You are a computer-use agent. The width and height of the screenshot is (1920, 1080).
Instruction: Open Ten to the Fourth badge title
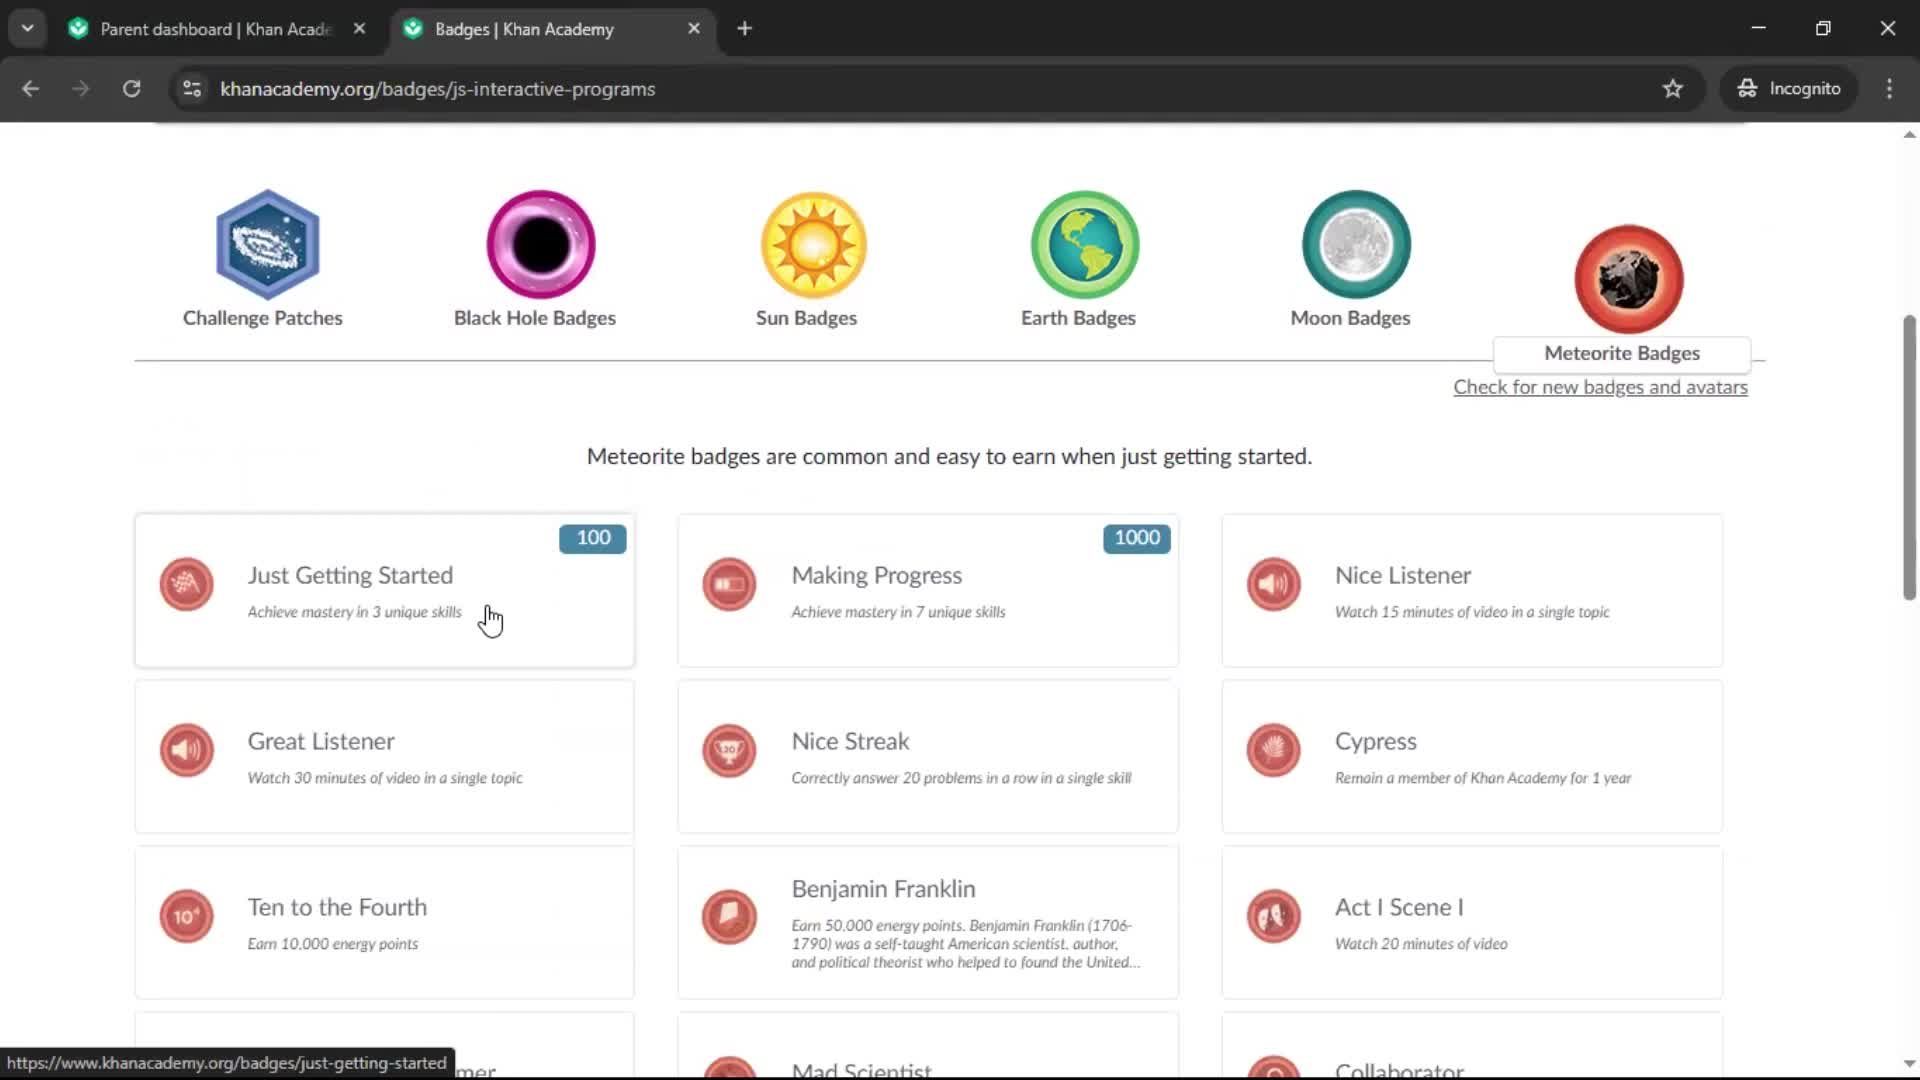tap(337, 907)
